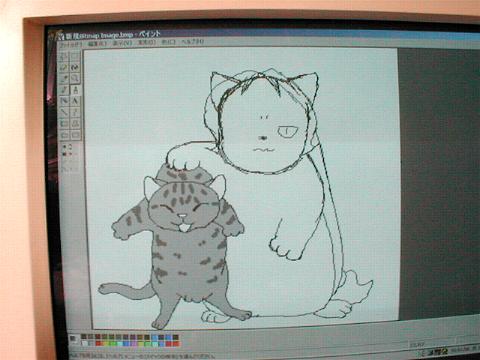Viewport: 480px width, 360px height.
Task: Choose the Fill With Color bucket
Action: coord(76,68)
